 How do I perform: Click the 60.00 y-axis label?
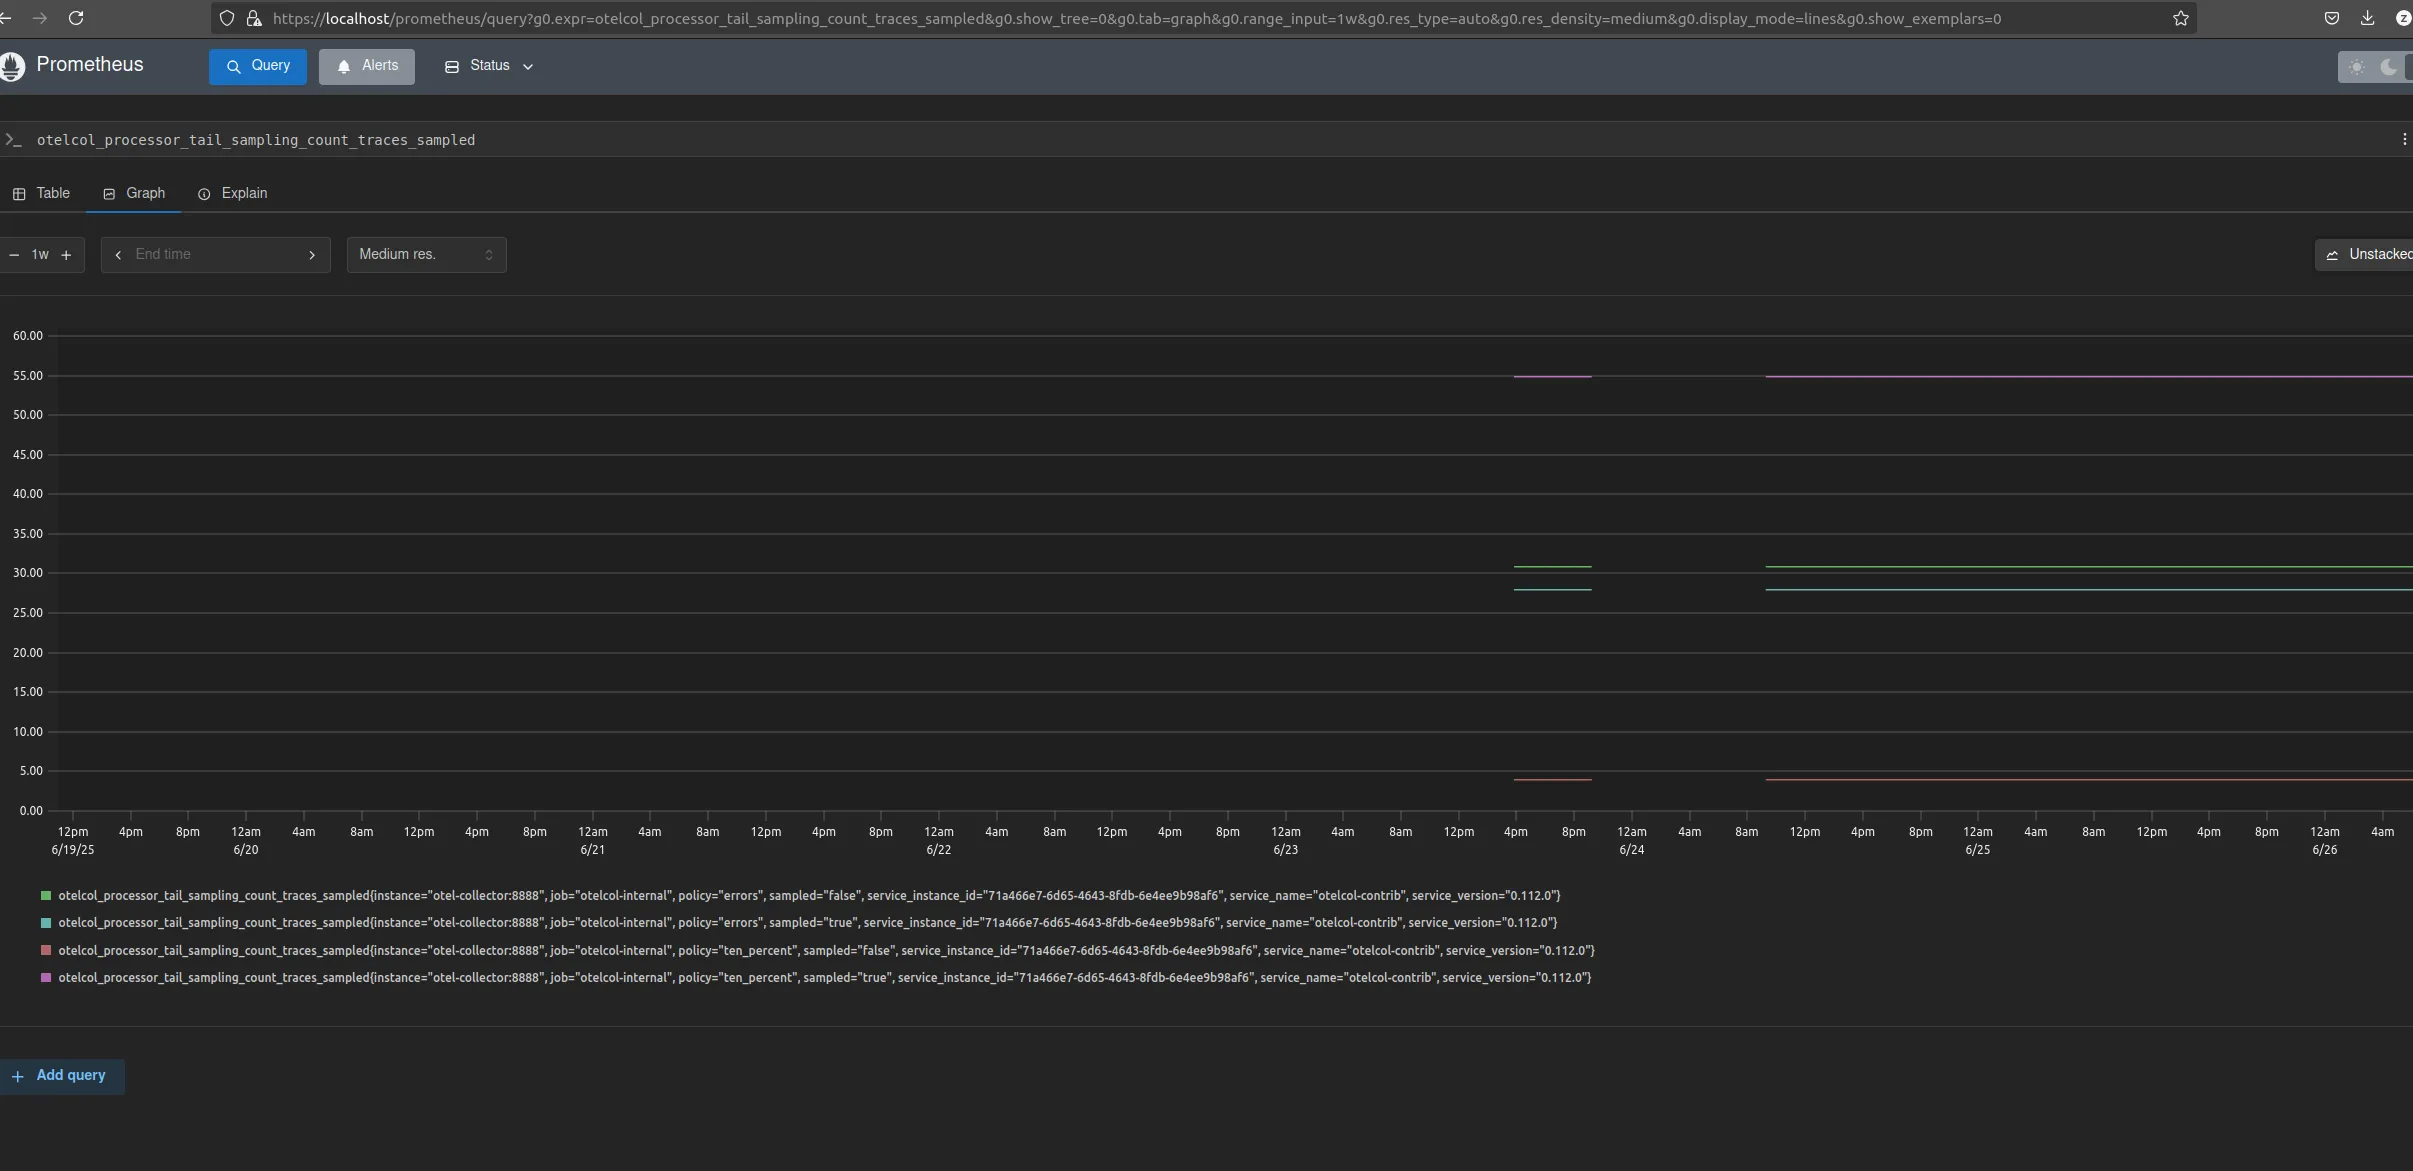pyautogui.click(x=28, y=336)
